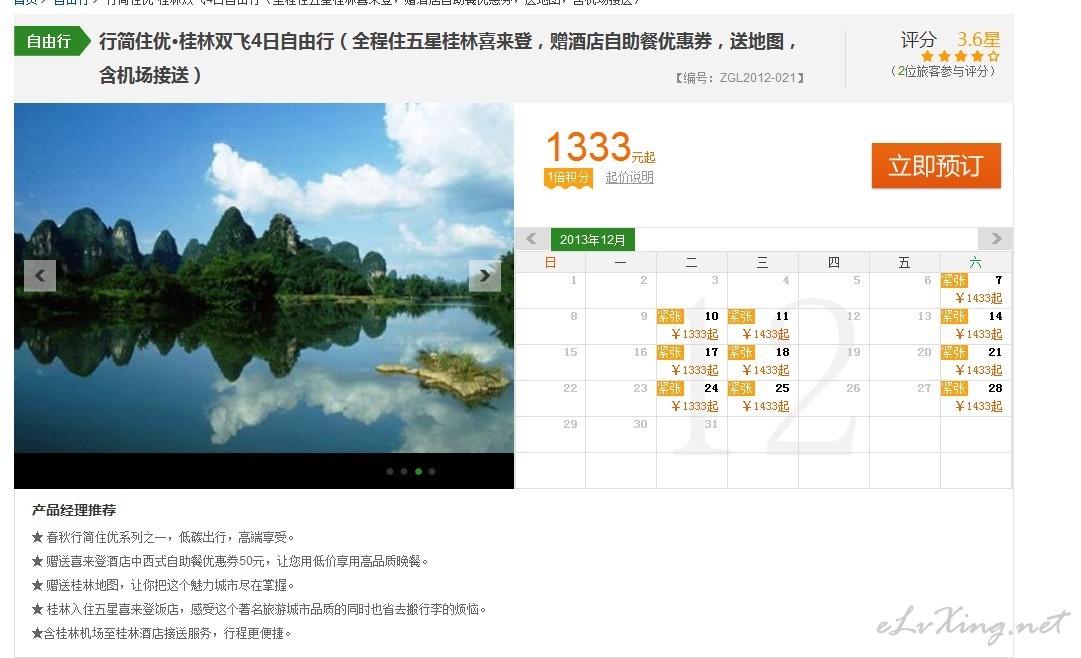Click the 春秋行简住优系列之一 recommendation line
The width and height of the screenshot is (1081, 658).
pos(163,537)
